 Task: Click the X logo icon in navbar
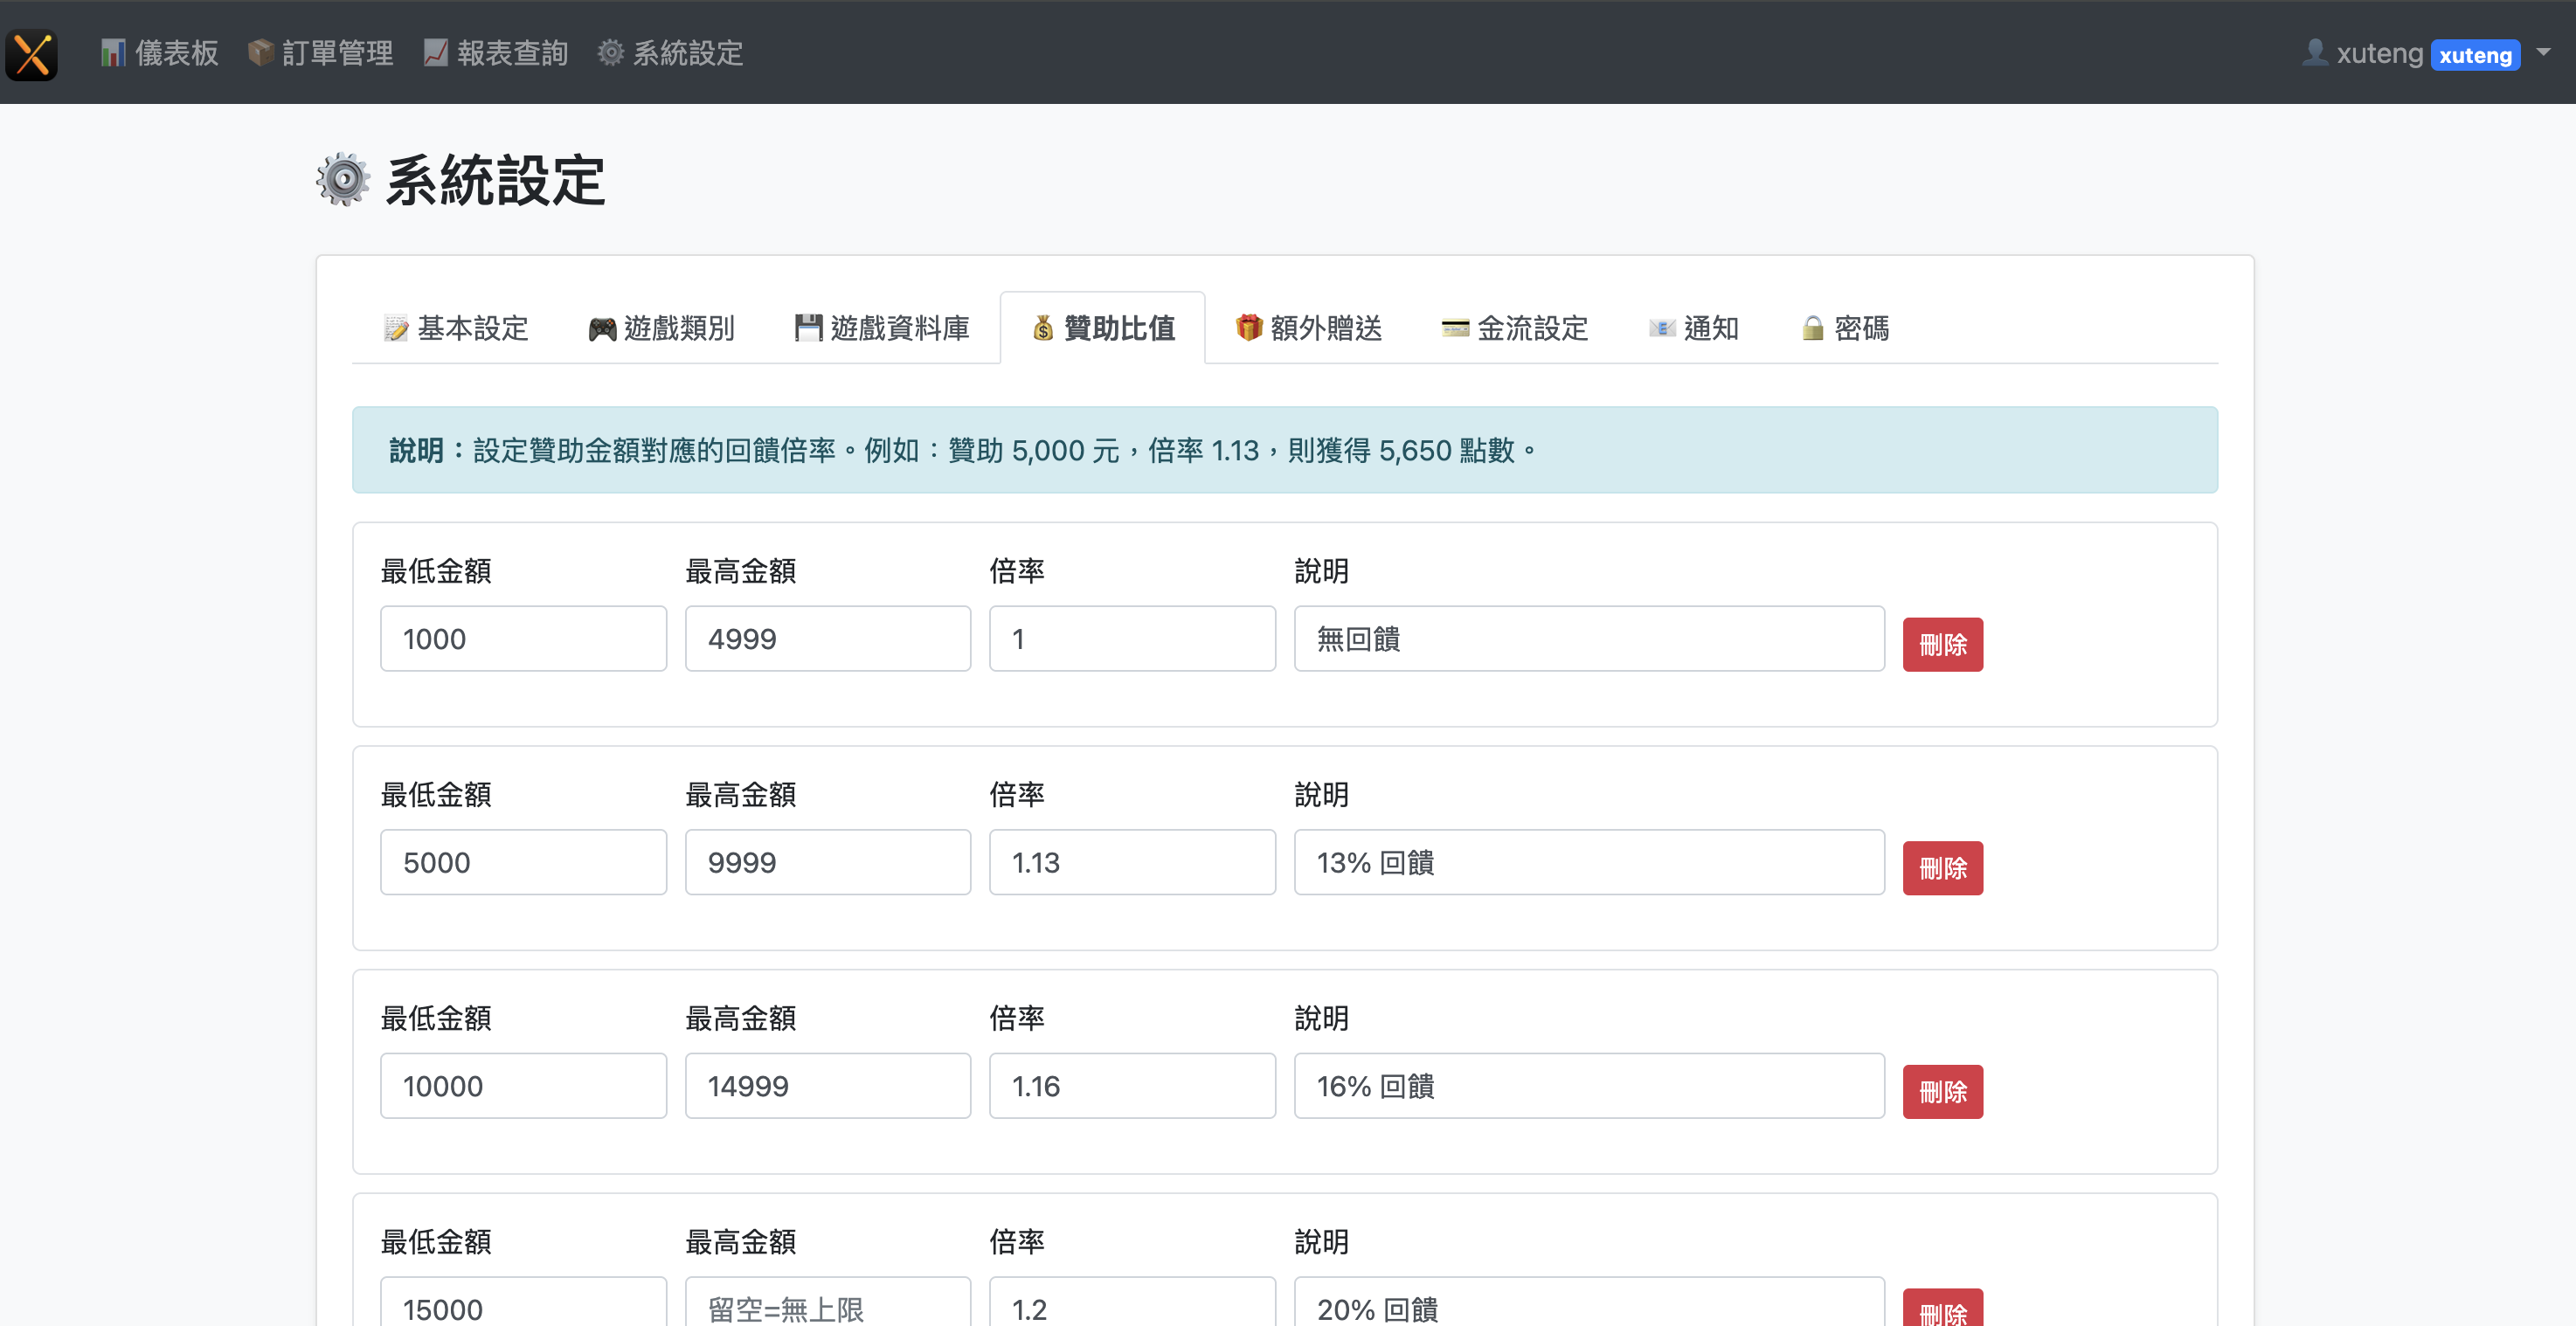pos(32,54)
